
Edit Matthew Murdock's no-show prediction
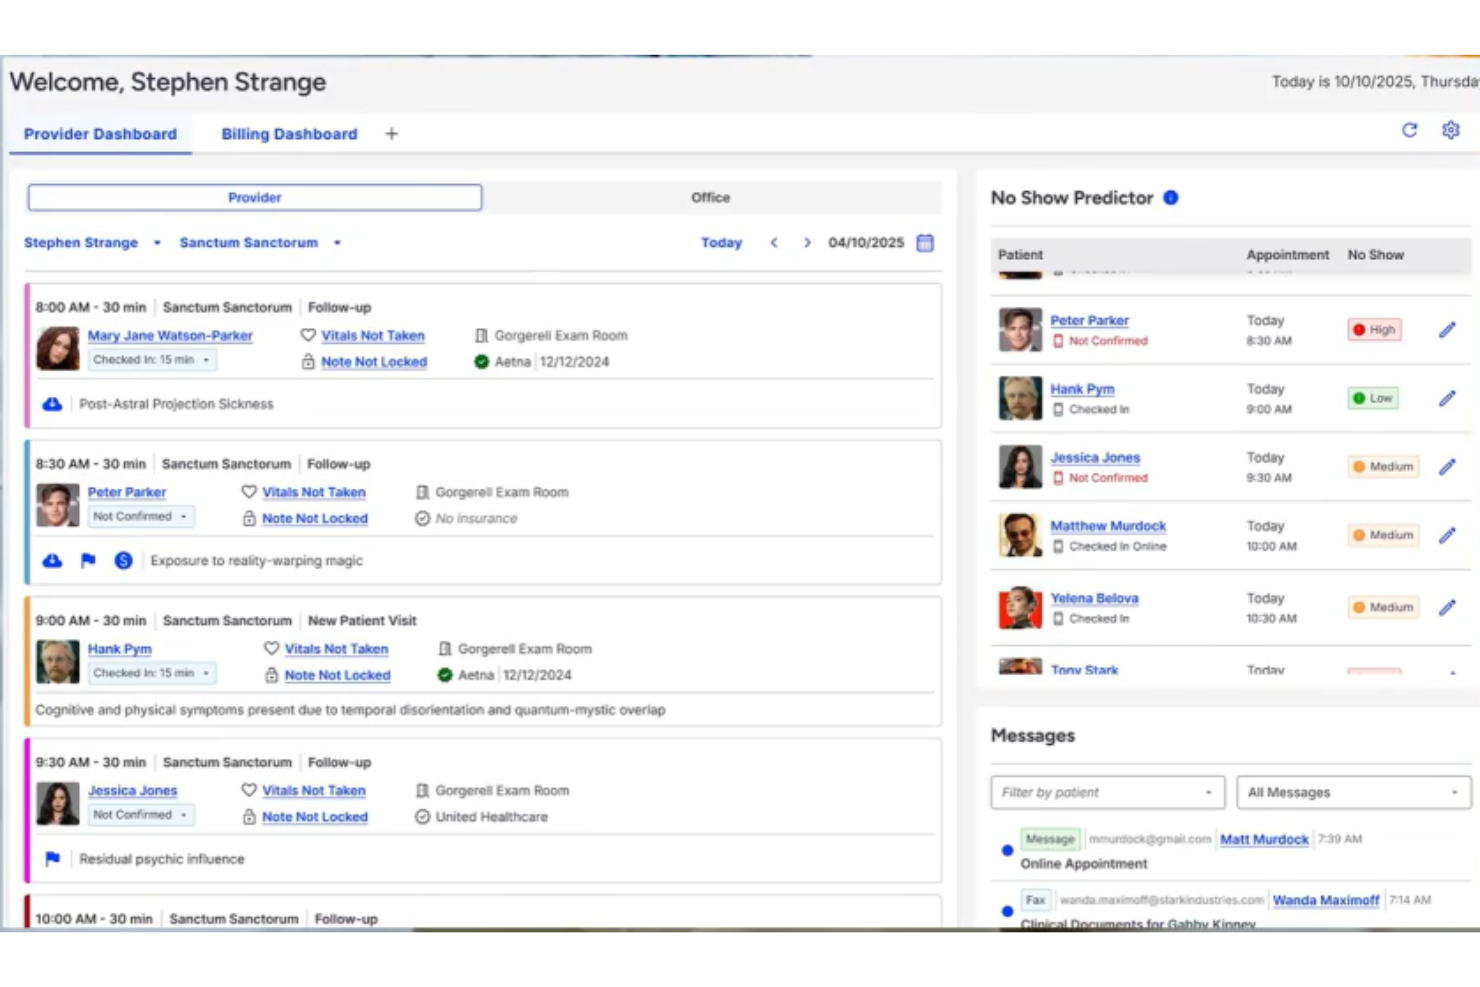point(1447,535)
